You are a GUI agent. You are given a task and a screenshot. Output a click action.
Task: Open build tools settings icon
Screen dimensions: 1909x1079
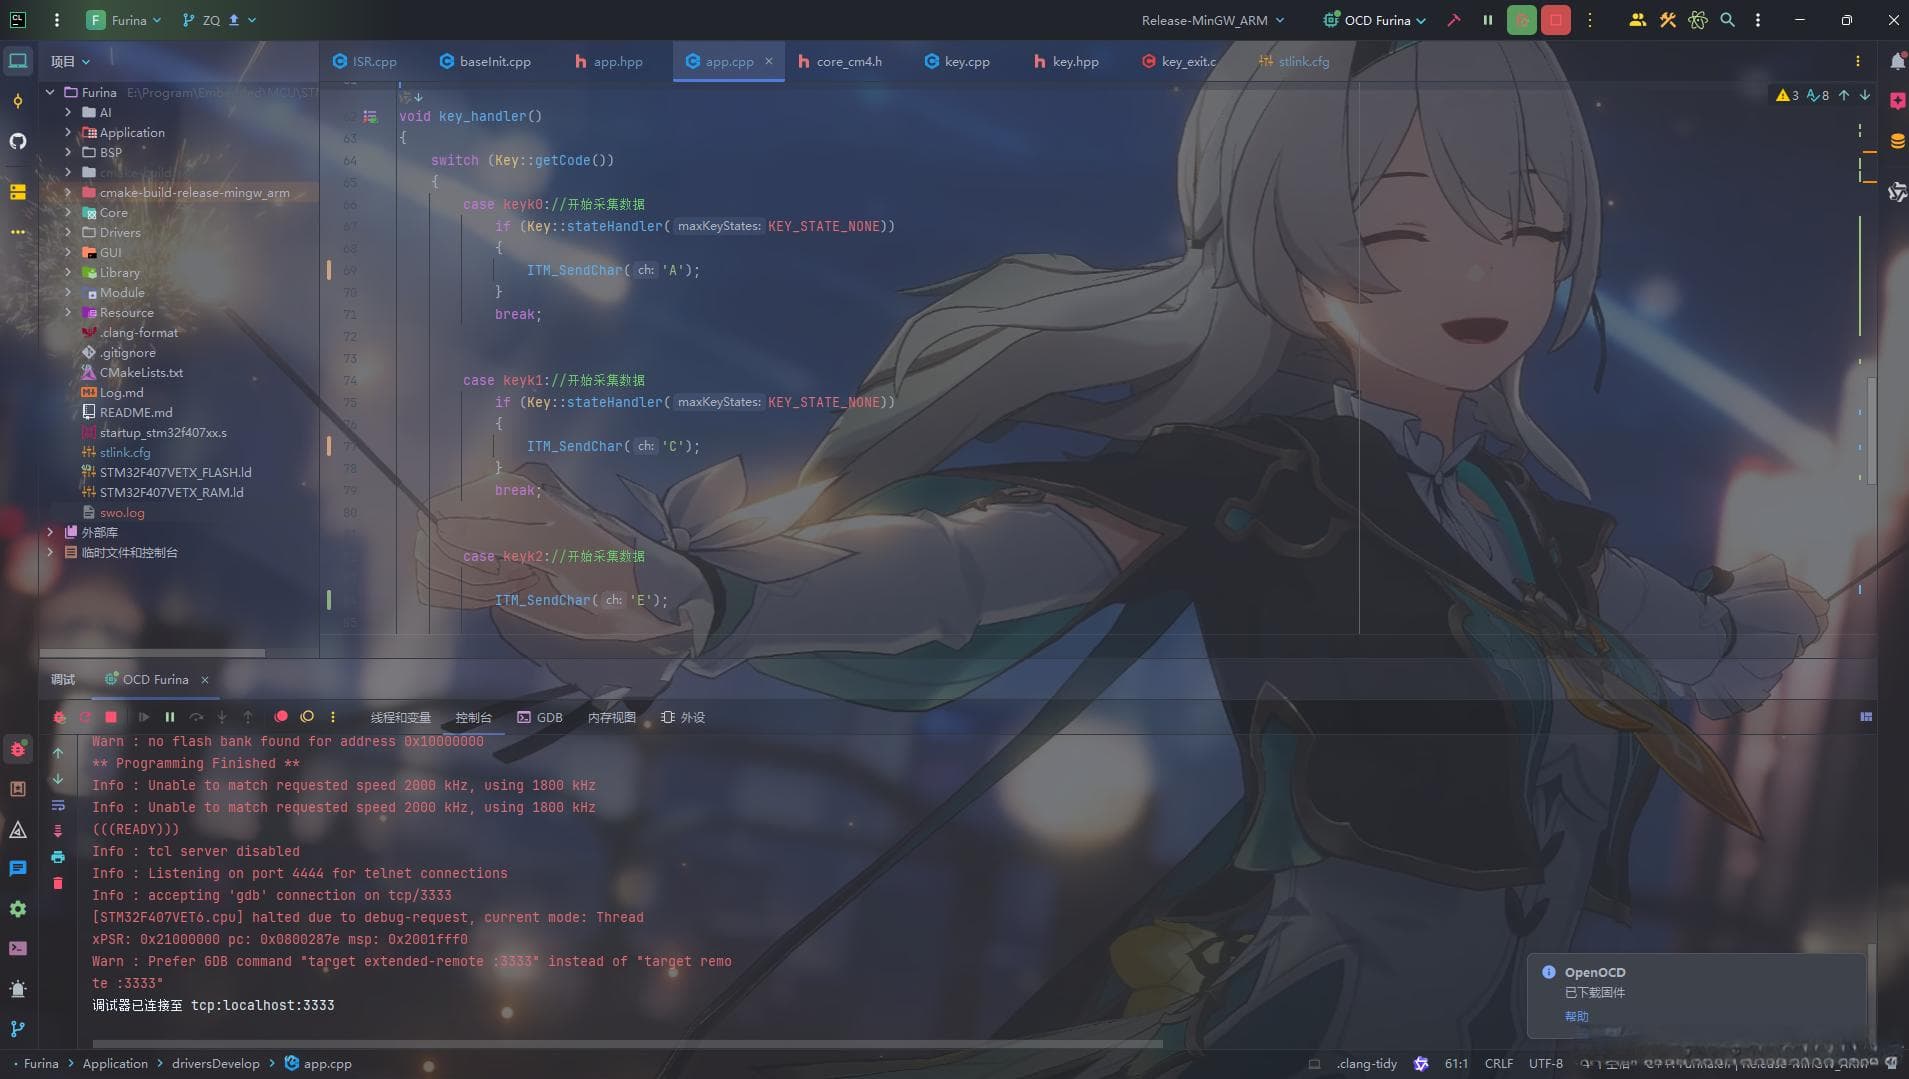click(x=1667, y=20)
